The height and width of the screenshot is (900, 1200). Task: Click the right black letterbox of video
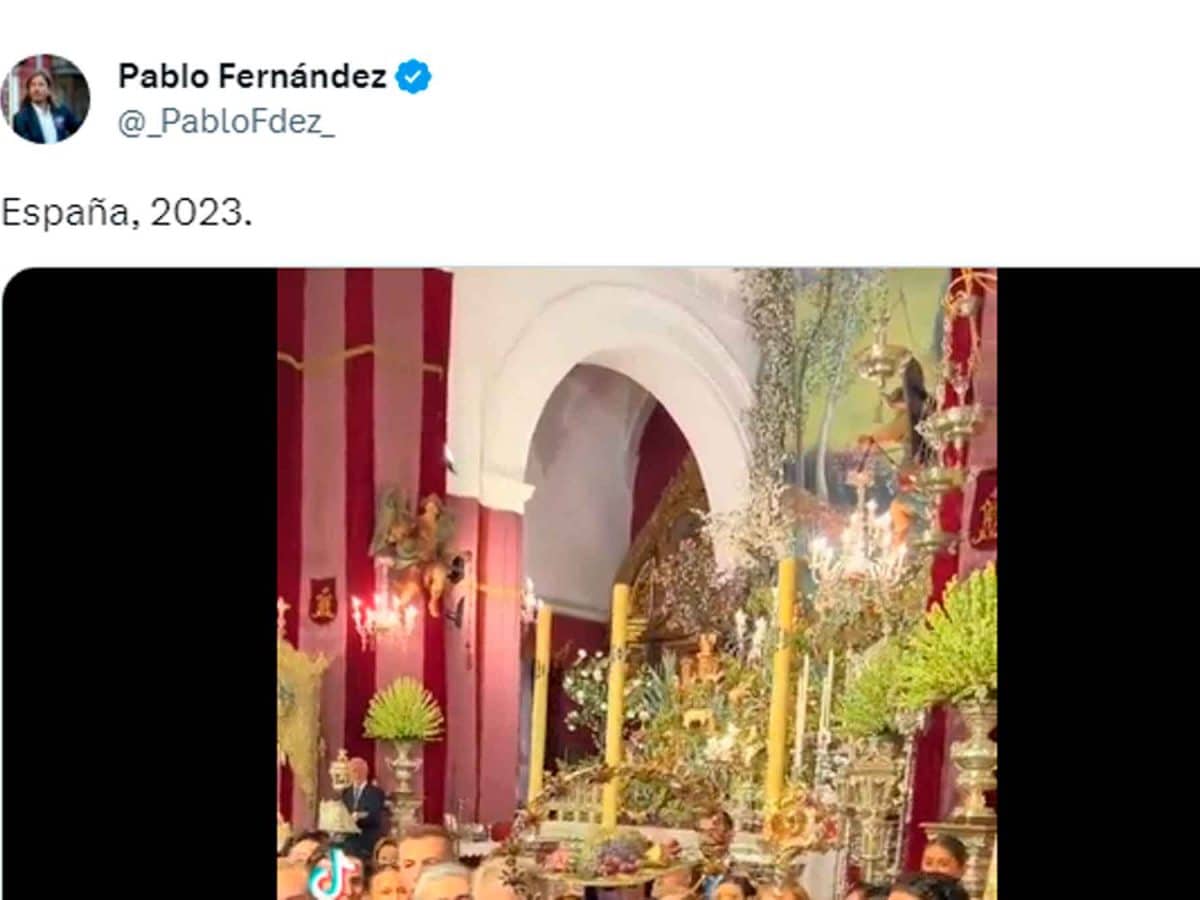point(1098,584)
